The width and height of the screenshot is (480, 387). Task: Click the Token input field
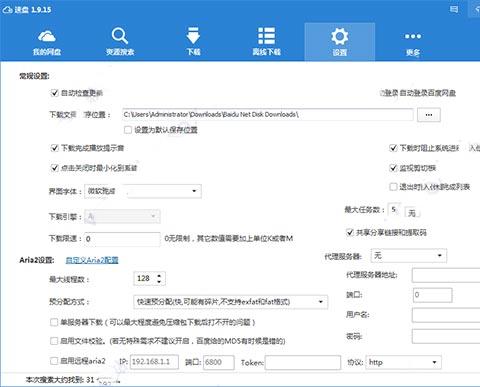pyautogui.click(x=303, y=362)
